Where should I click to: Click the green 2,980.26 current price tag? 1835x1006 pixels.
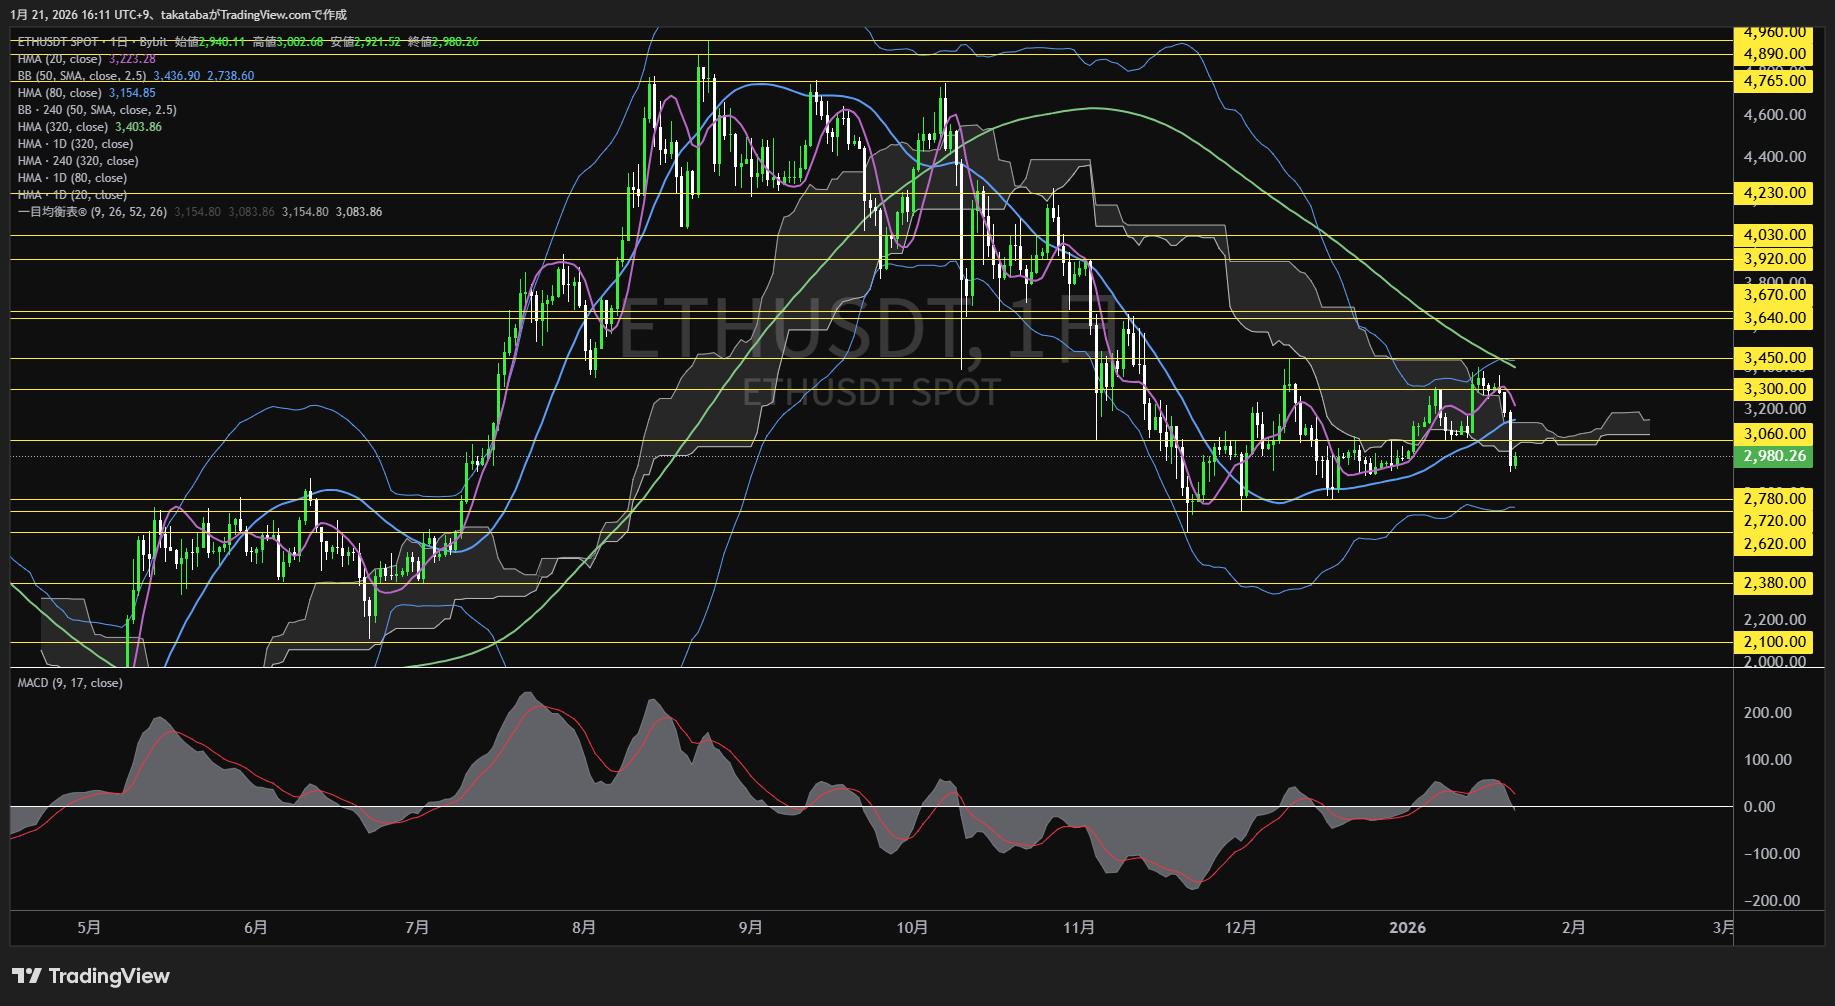tap(1774, 456)
